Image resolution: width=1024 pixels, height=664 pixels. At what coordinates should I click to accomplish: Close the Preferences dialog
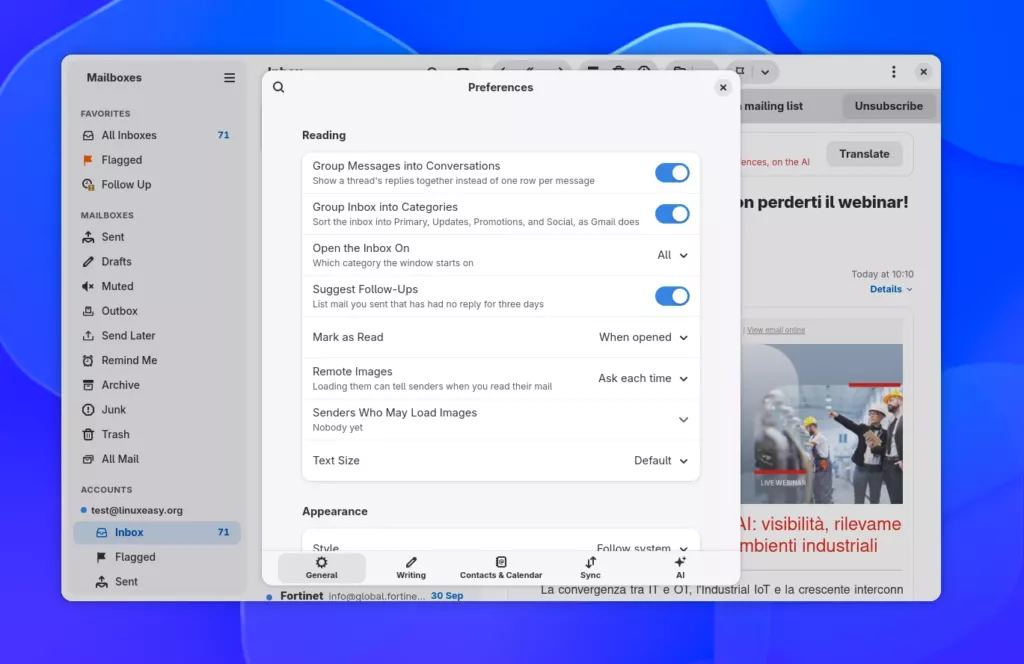click(723, 87)
